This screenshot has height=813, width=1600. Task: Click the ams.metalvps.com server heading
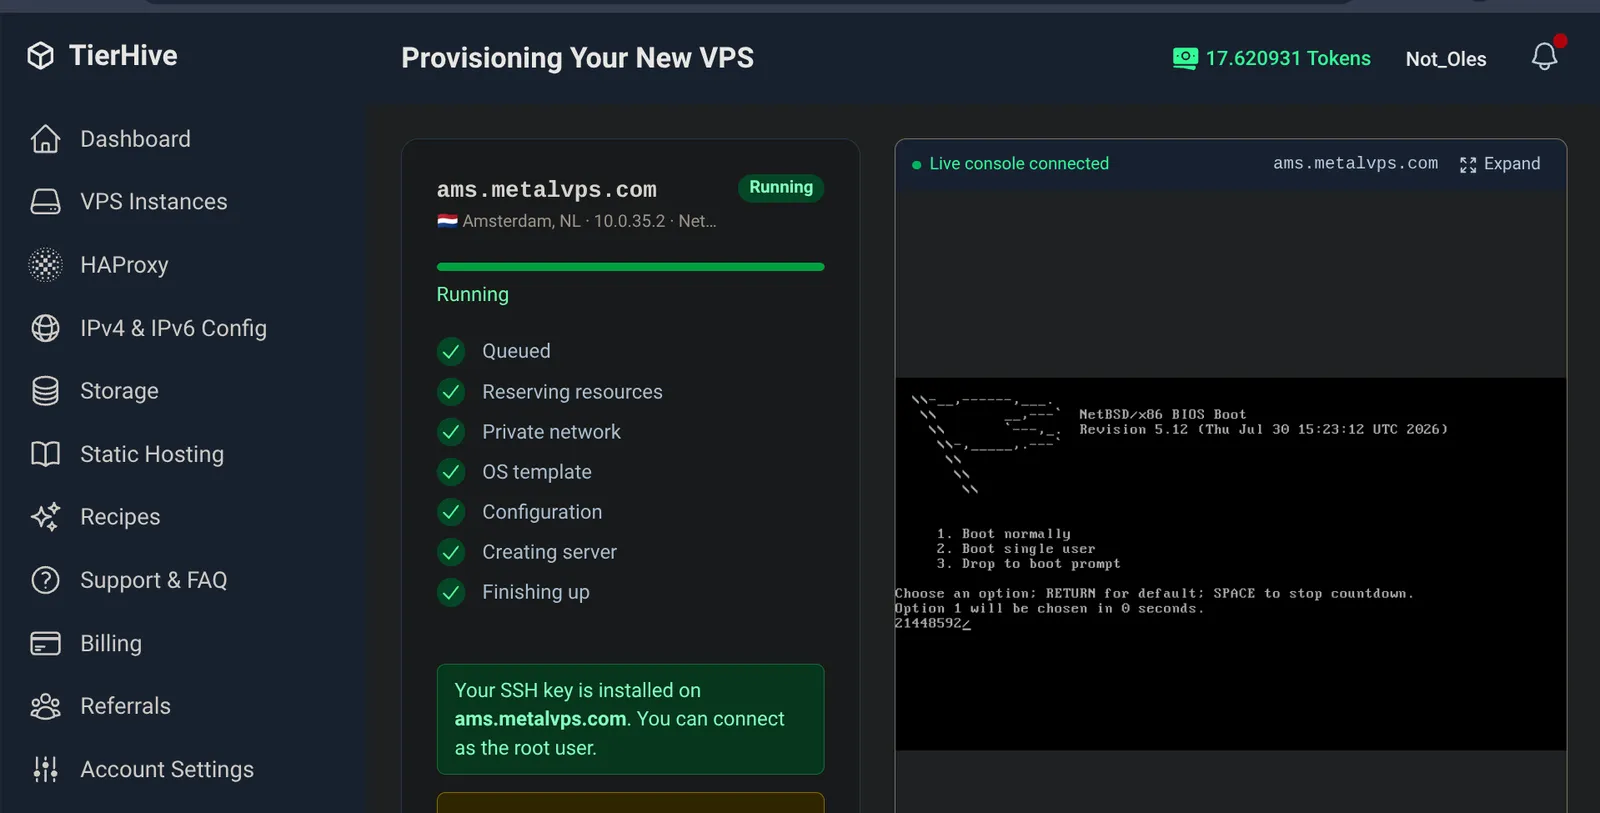546,190
